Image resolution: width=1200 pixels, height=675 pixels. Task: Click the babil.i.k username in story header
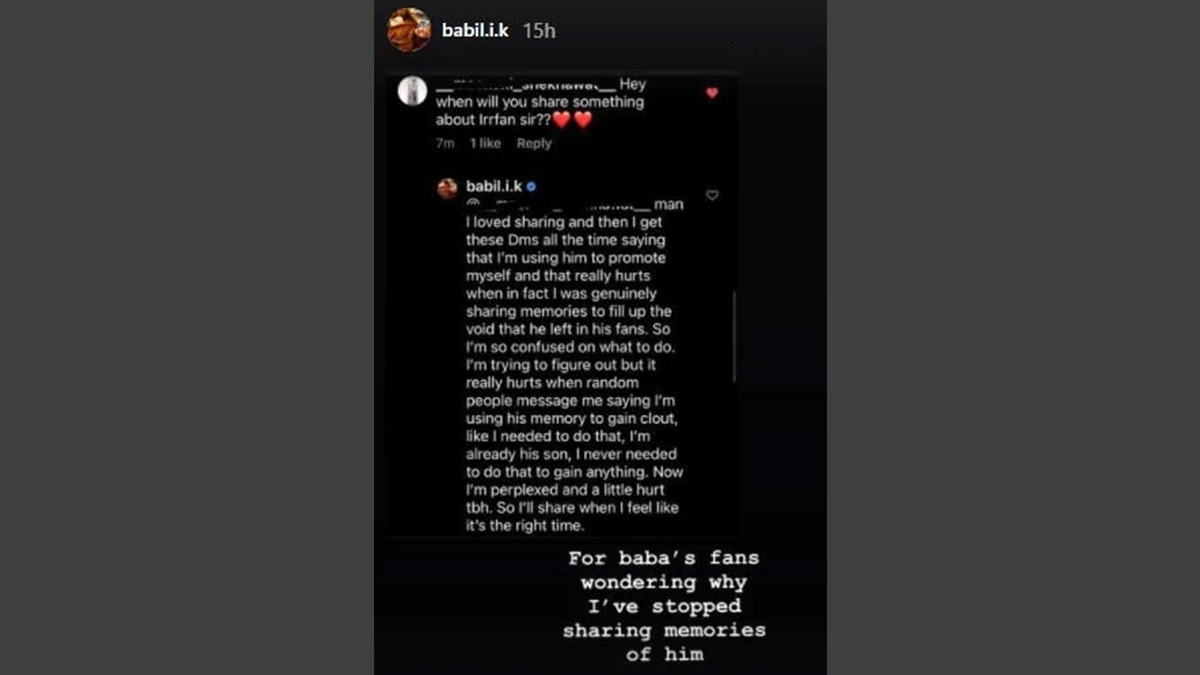point(475,31)
